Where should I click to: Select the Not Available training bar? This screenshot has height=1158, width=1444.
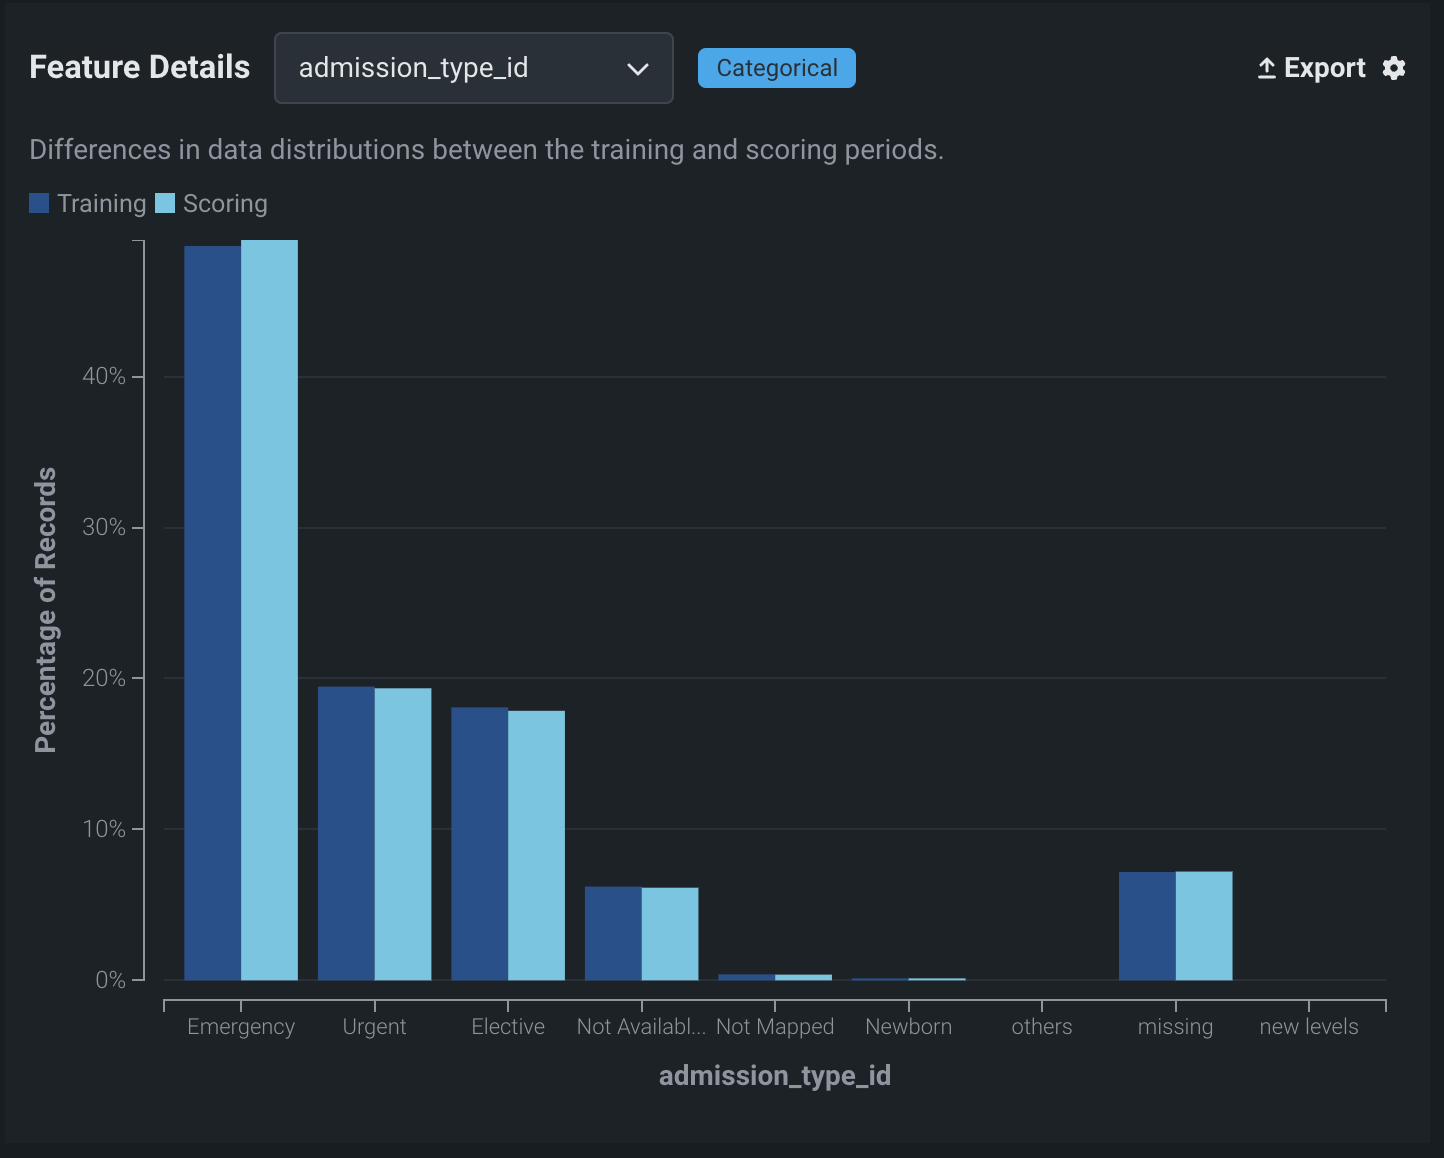pos(613,933)
